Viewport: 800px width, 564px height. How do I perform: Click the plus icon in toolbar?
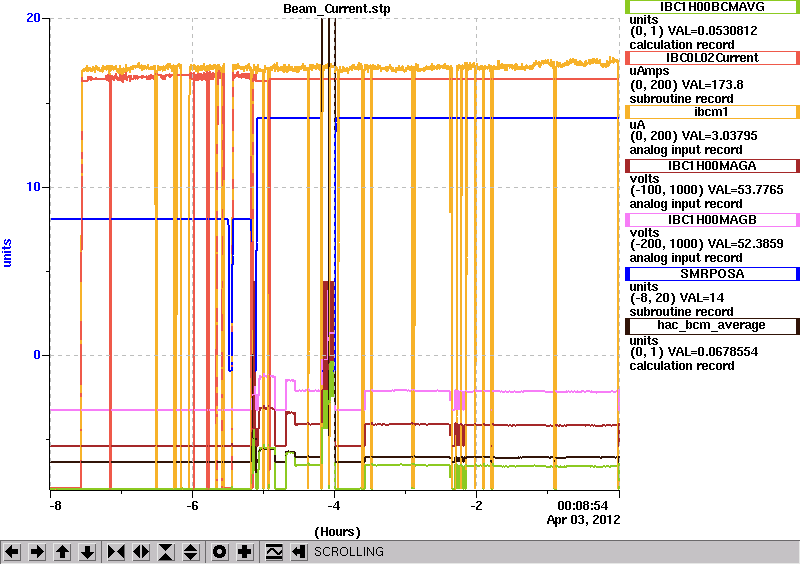tap(245, 552)
